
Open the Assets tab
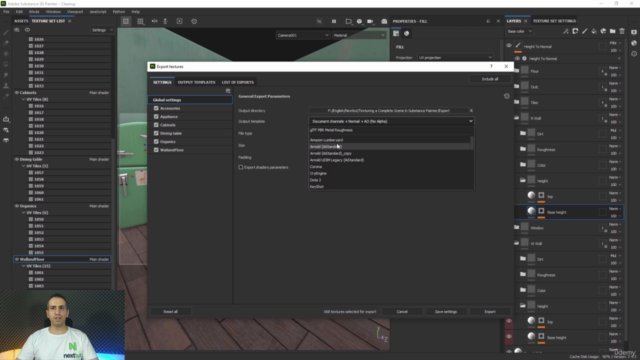pos(21,21)
